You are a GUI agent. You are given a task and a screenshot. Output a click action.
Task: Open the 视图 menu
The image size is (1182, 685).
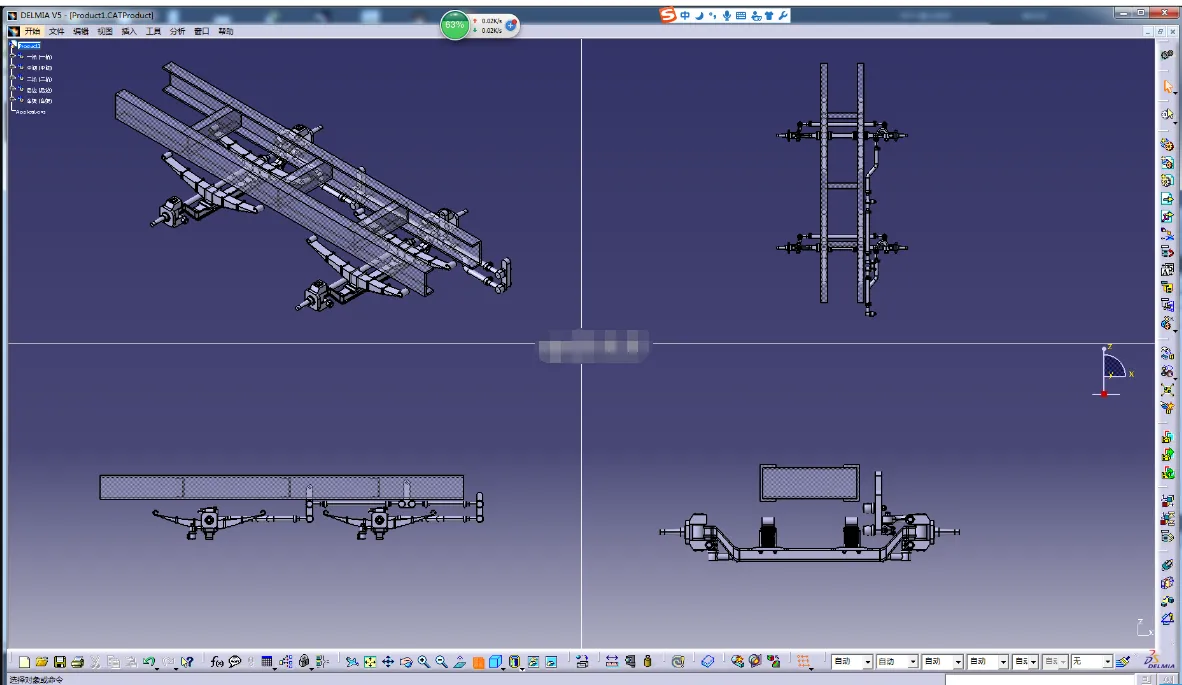click(x=105, y=31)
